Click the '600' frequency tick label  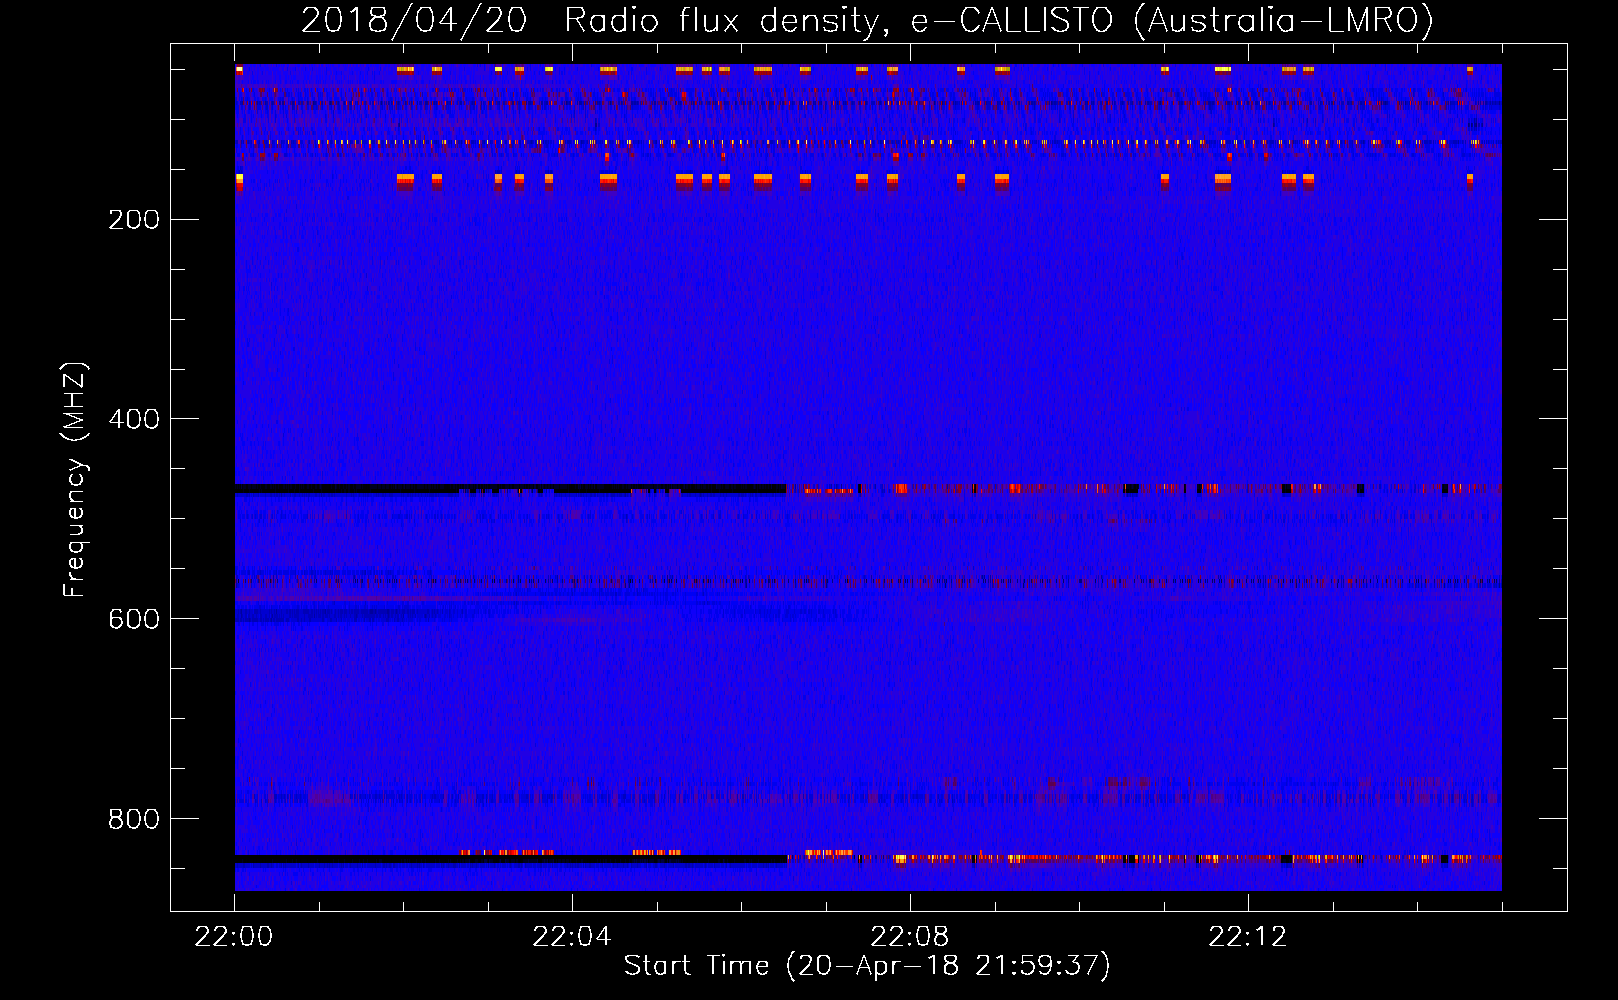tap(134, 619)
